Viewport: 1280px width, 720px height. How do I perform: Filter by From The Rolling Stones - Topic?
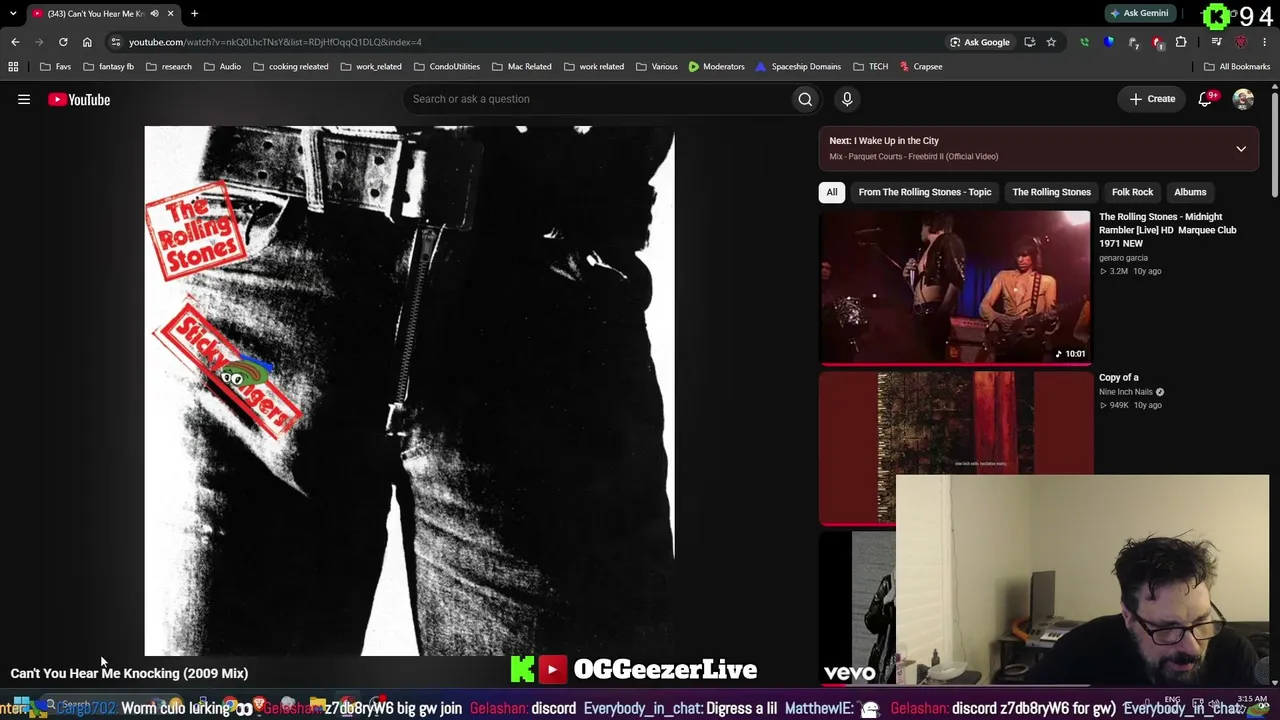click(x=925, y=192)
